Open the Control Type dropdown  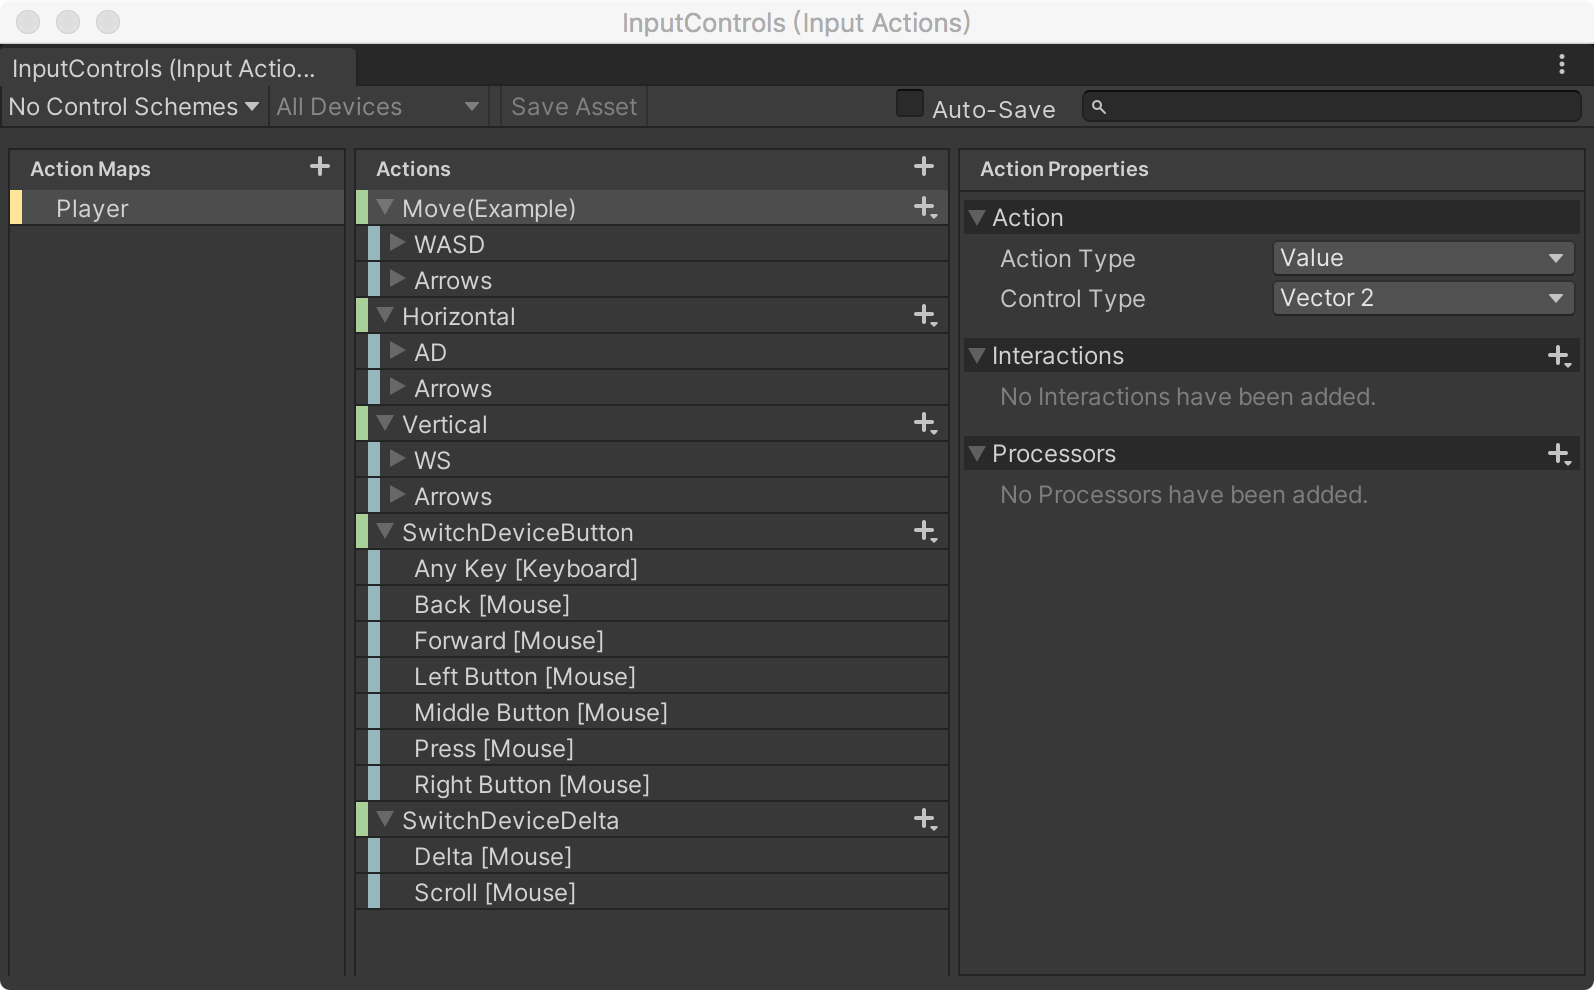[x=1422, y=298]
